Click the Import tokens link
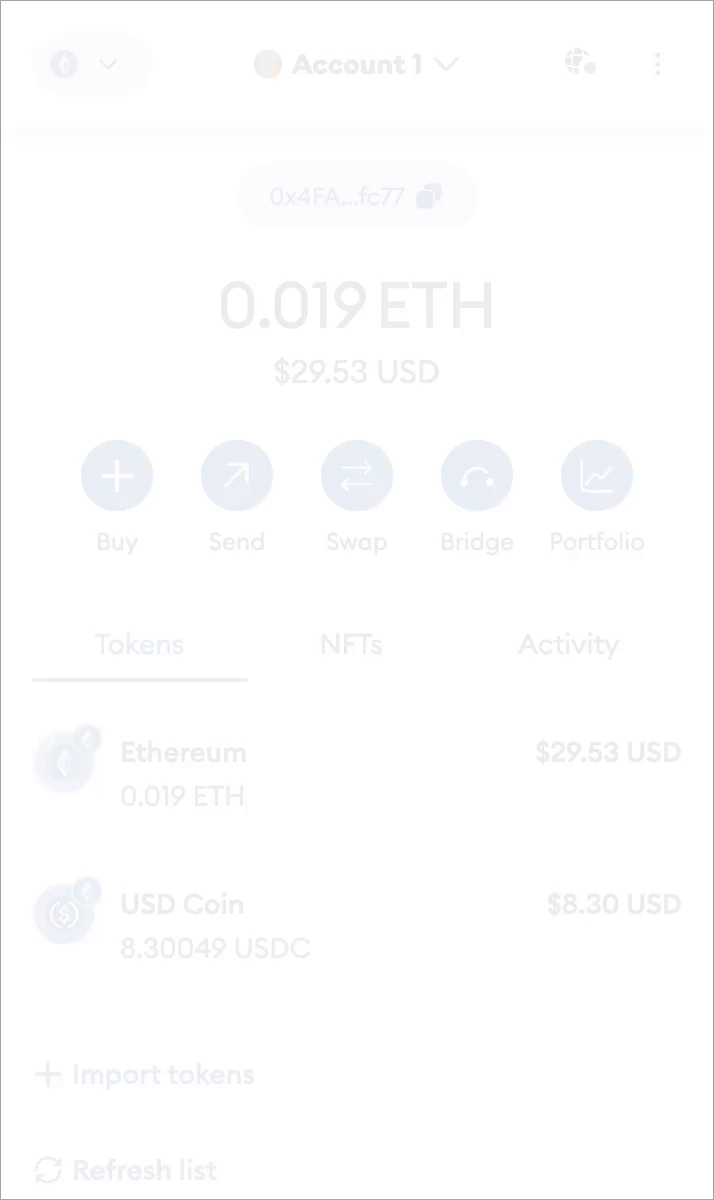 [x=145, y=1075]
